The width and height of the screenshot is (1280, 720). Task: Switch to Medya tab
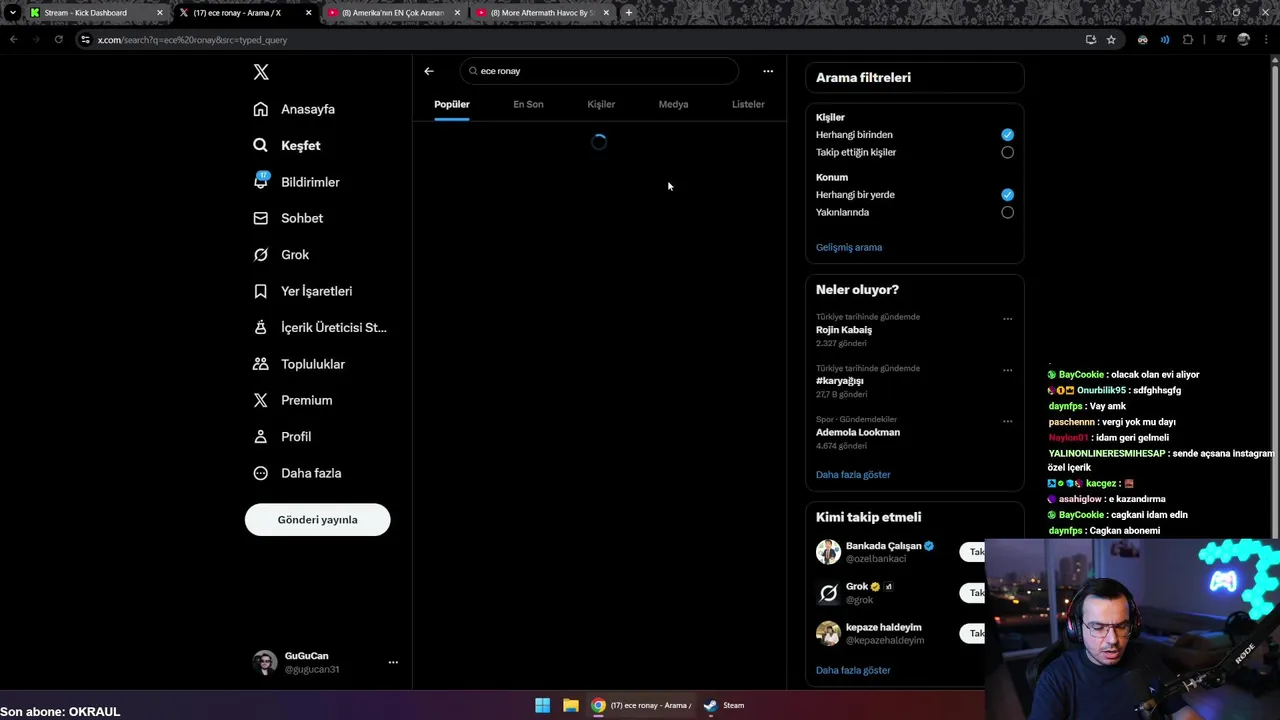673,104
